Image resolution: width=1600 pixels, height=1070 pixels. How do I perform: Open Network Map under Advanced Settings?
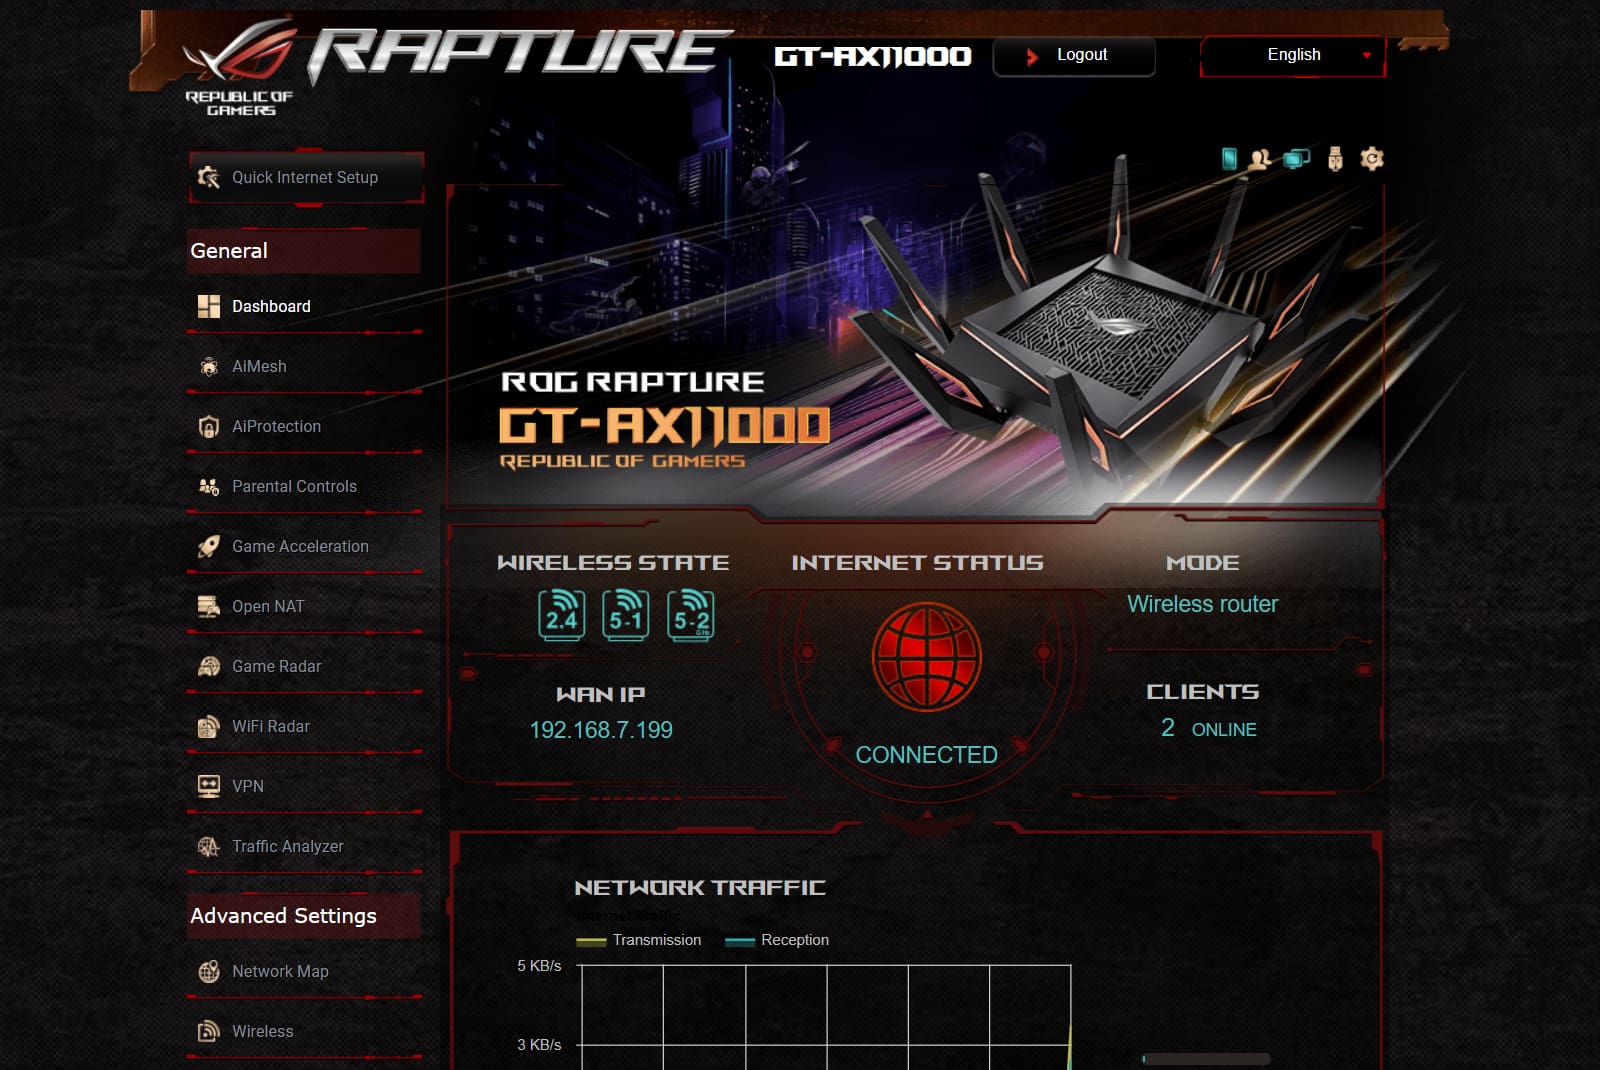click(x=304, y=971)
